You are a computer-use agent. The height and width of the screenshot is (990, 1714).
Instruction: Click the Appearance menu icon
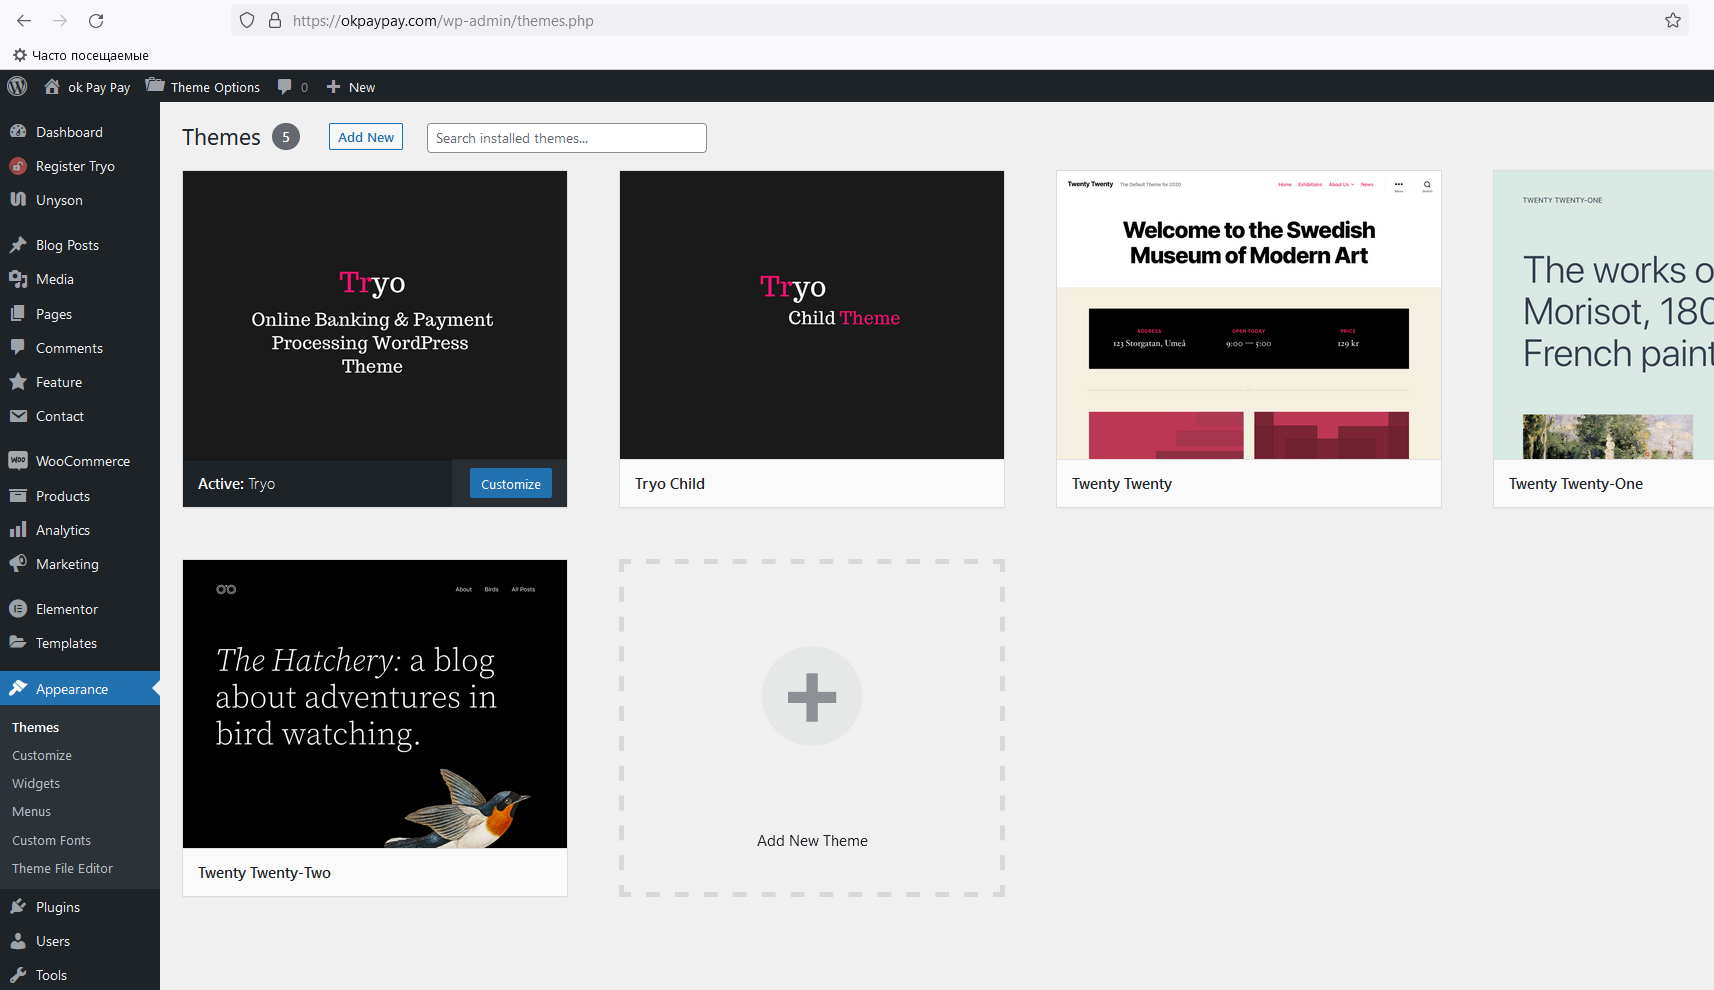pyautogui.click(x=18, y=688)
